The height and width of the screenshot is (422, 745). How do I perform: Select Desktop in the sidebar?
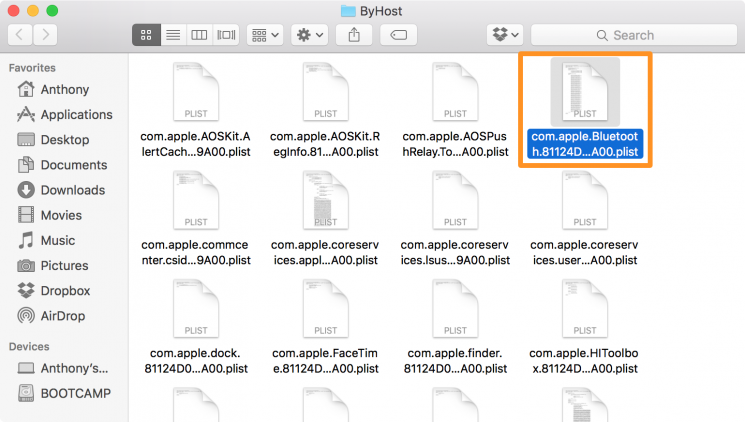[53, 140]
